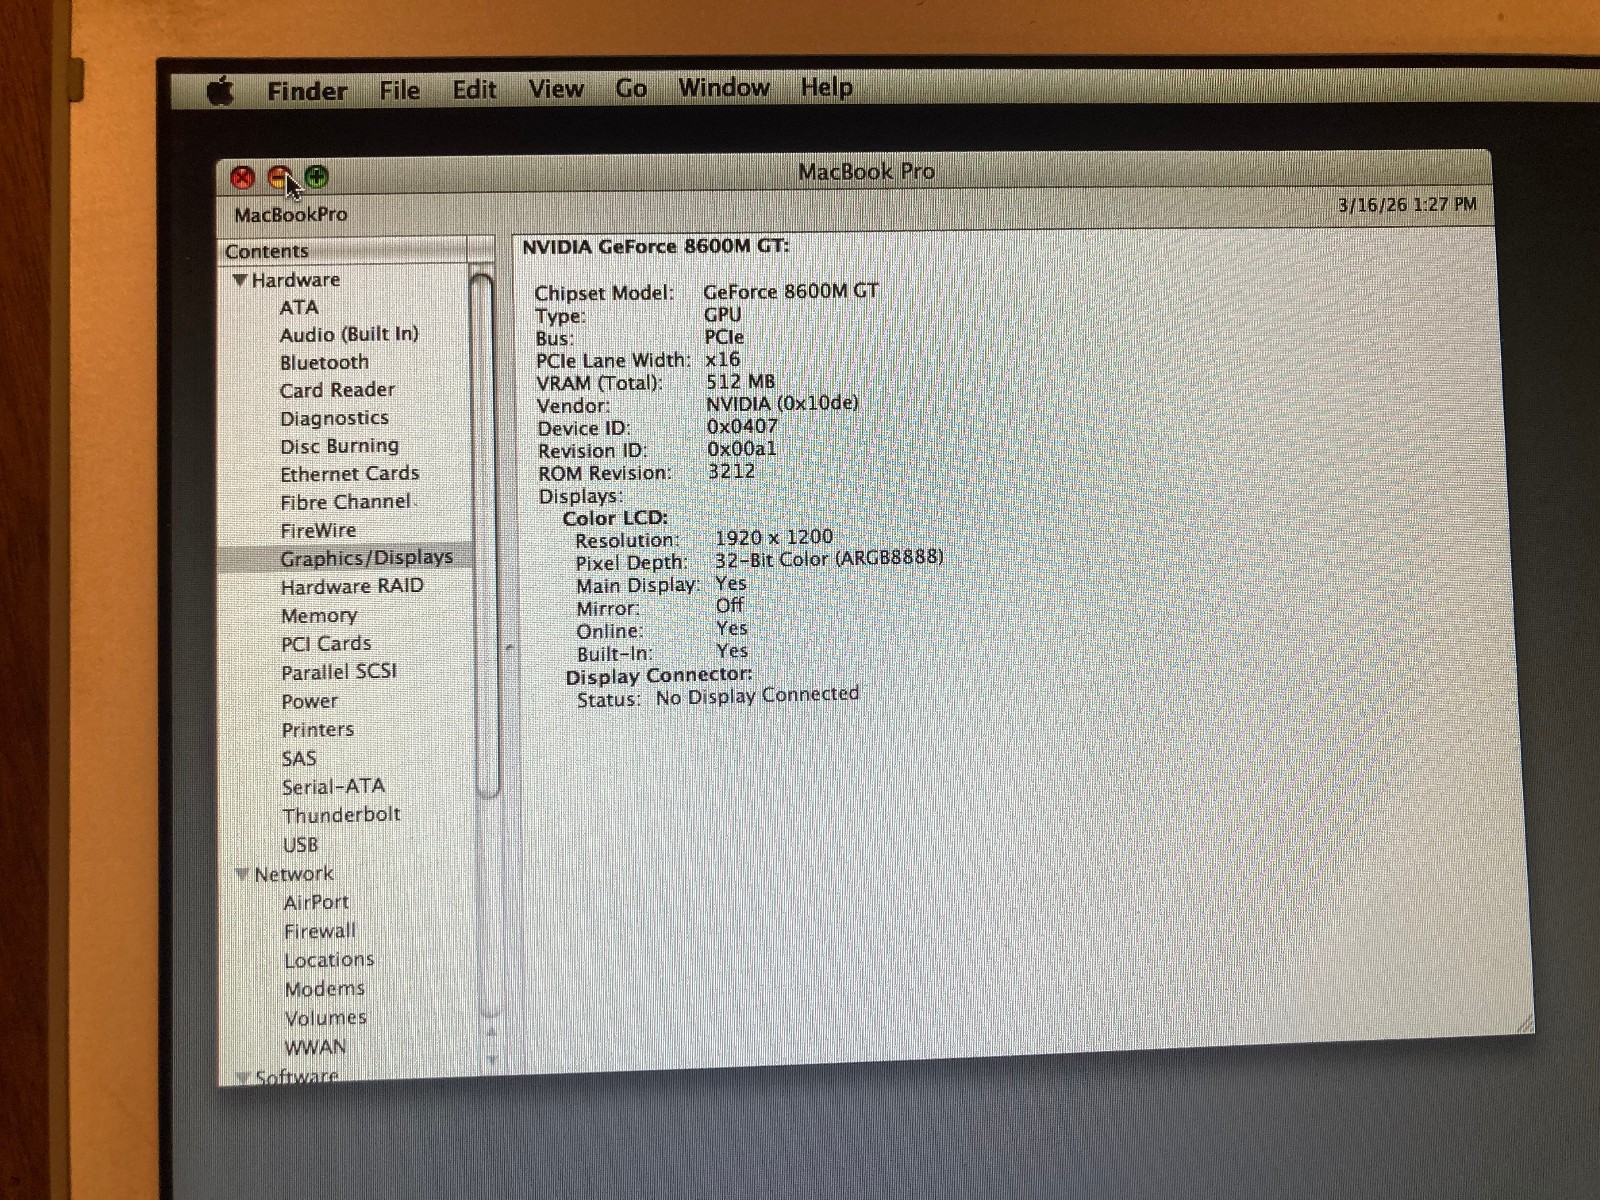The image size is (1600, 1200).
Task: Click the NVIDIA GeForce 8600M GT heading
Action: click(656, 246)
